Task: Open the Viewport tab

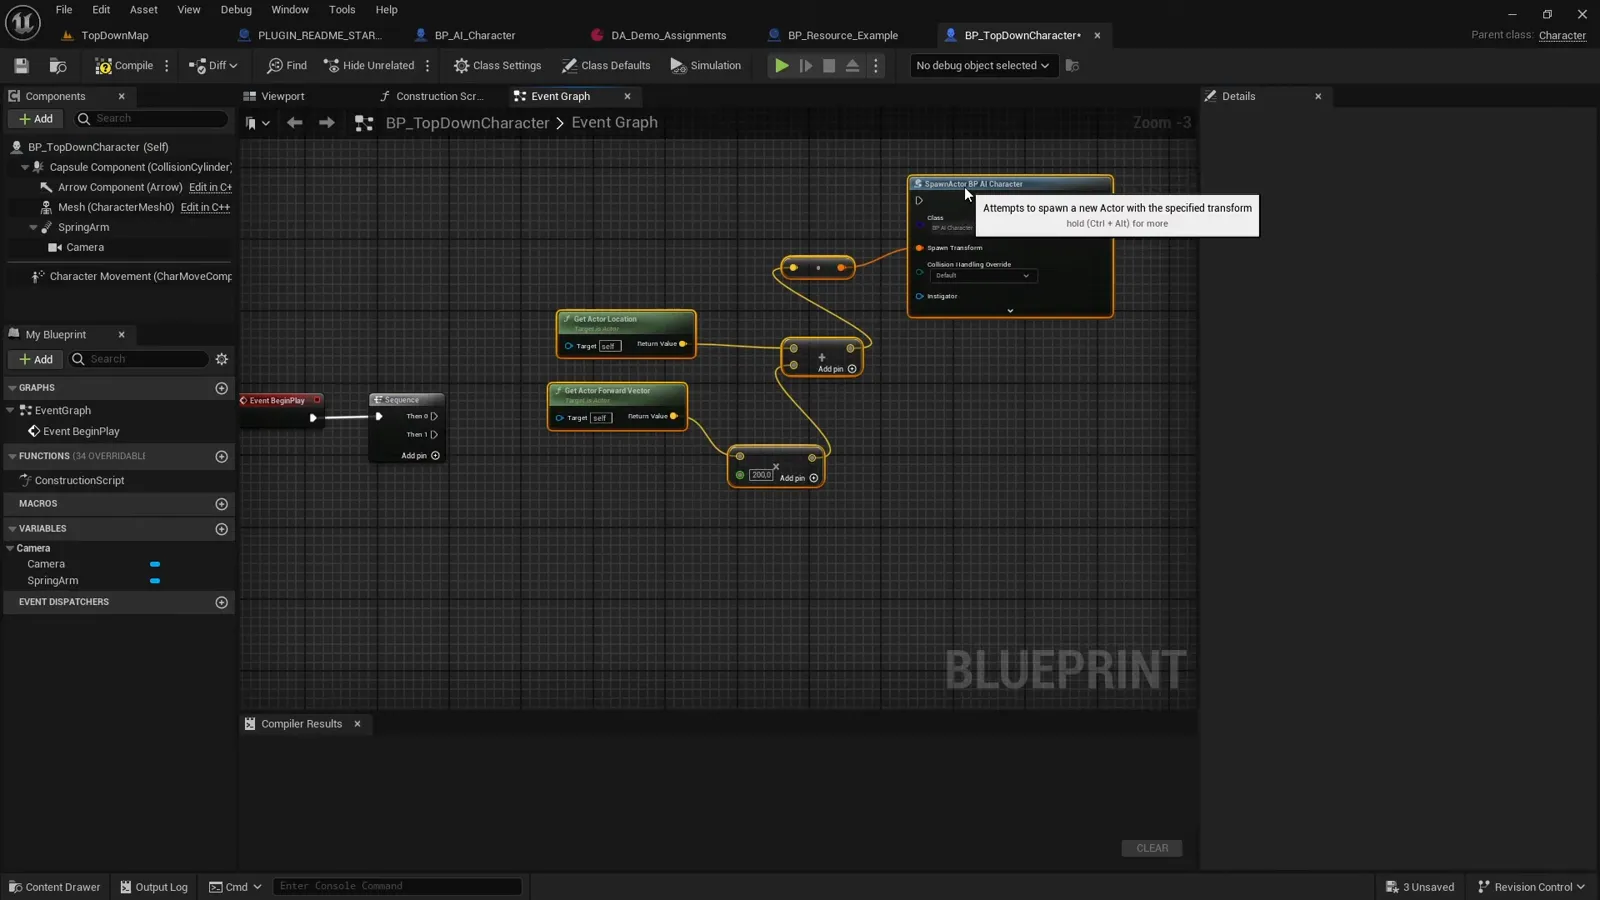Action: point(283,96)
